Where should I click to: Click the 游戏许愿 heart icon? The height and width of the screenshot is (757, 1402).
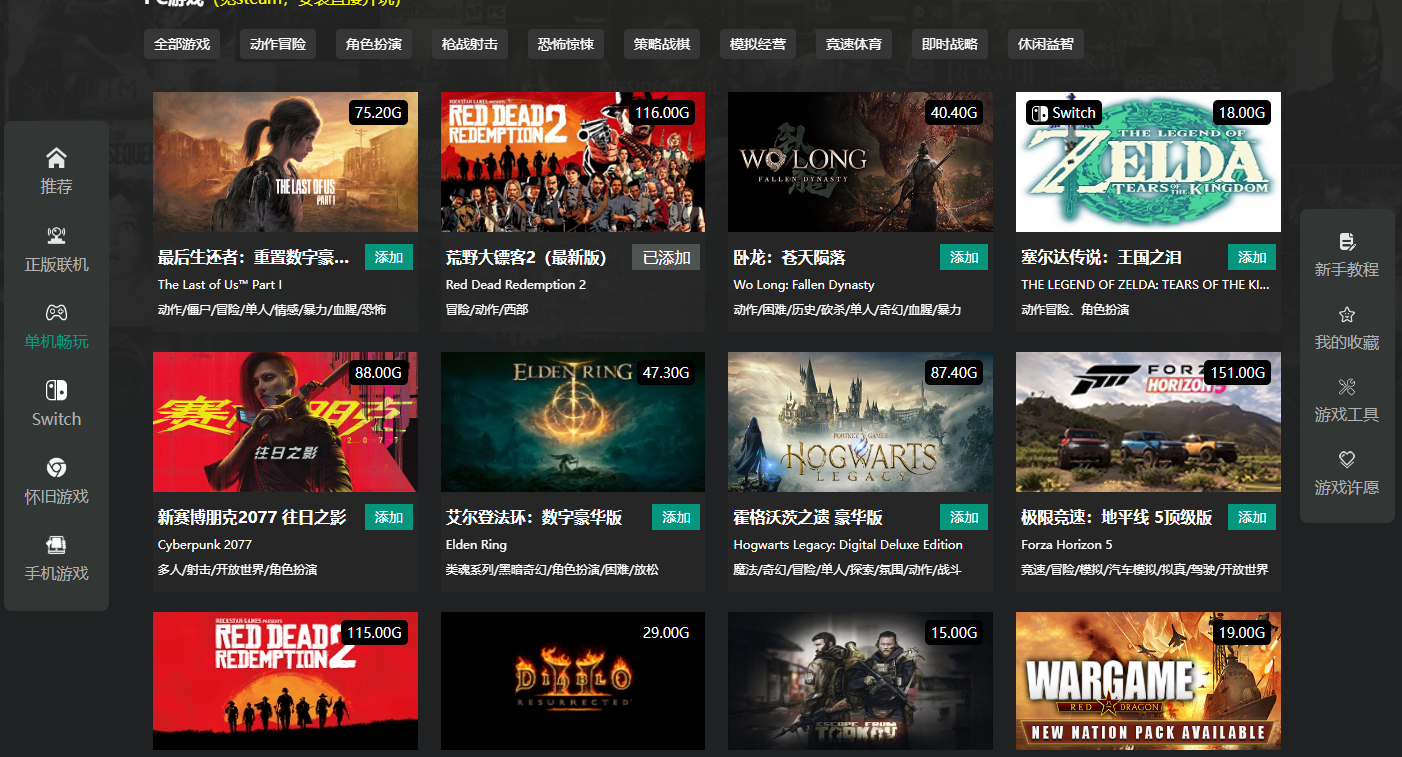click(1346, 460)
